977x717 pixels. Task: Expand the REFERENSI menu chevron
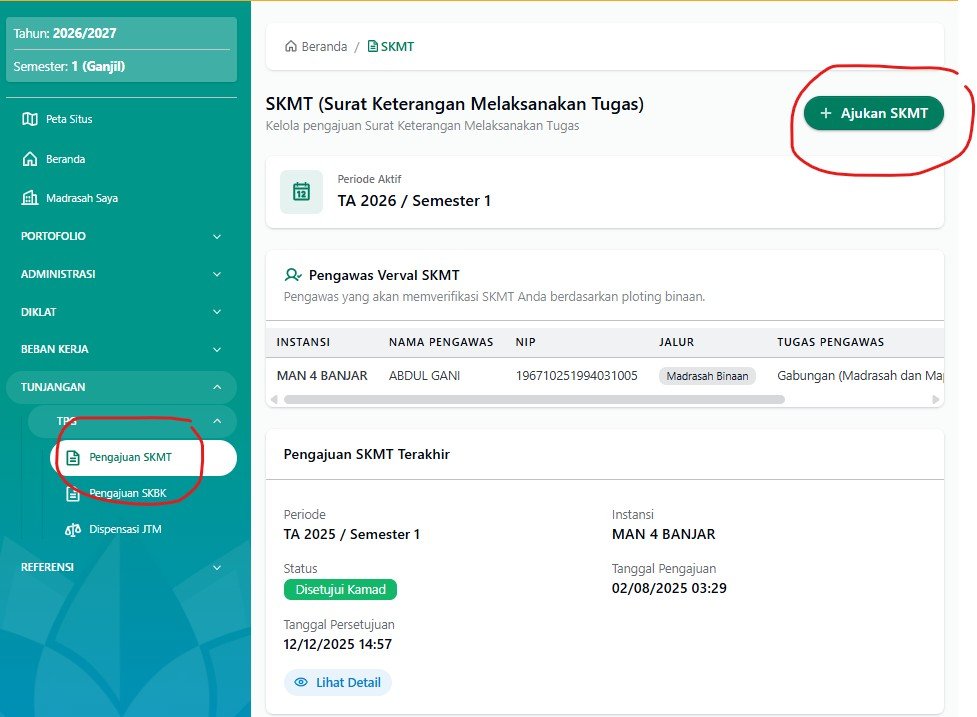(x=217, y=567)
